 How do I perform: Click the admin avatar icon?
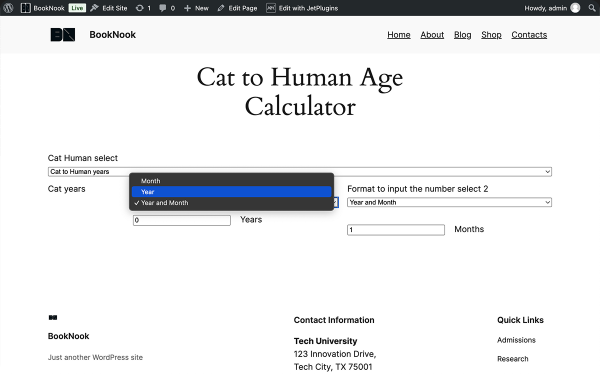(x=575, y=8)
